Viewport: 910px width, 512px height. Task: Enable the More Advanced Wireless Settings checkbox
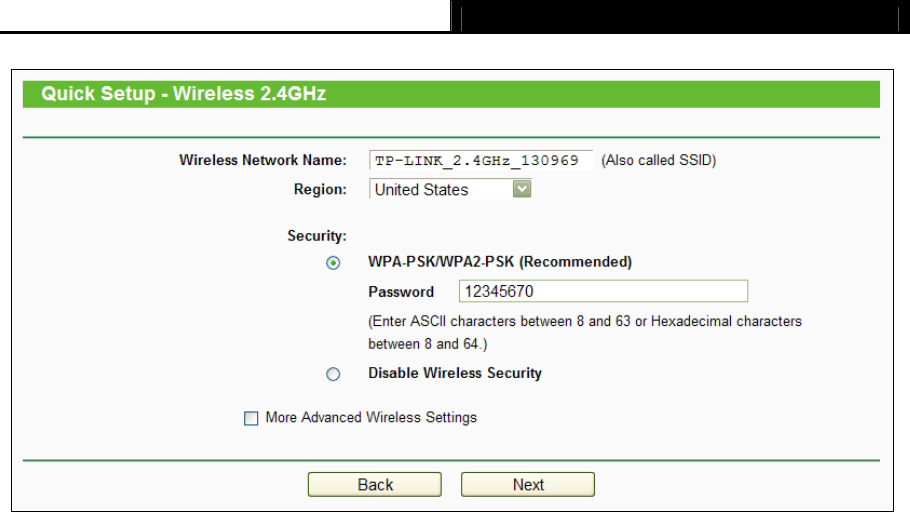pos(251,418)
